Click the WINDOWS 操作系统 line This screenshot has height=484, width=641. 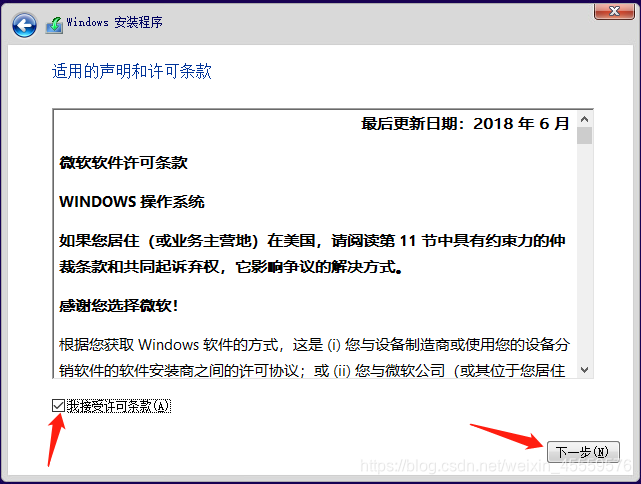point(132,202)
